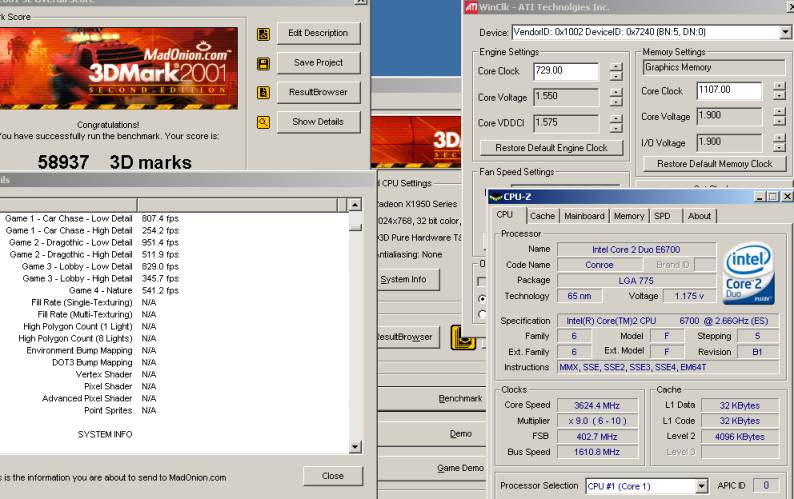Decrease the engine Core Clock with the down arrow
The height and width of the screenshot is (499, 794).
[616, 76]
